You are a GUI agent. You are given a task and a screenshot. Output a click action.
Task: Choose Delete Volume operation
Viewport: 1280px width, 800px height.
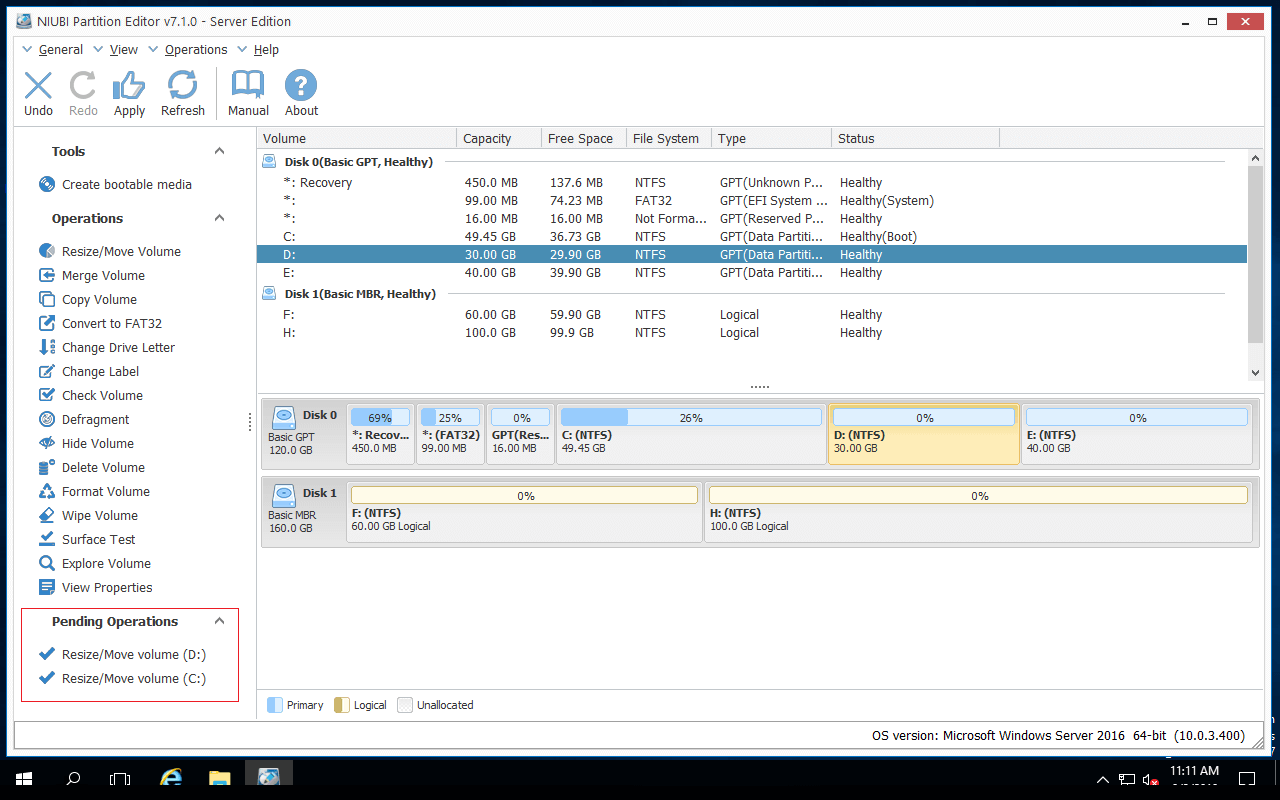(92, 467)
